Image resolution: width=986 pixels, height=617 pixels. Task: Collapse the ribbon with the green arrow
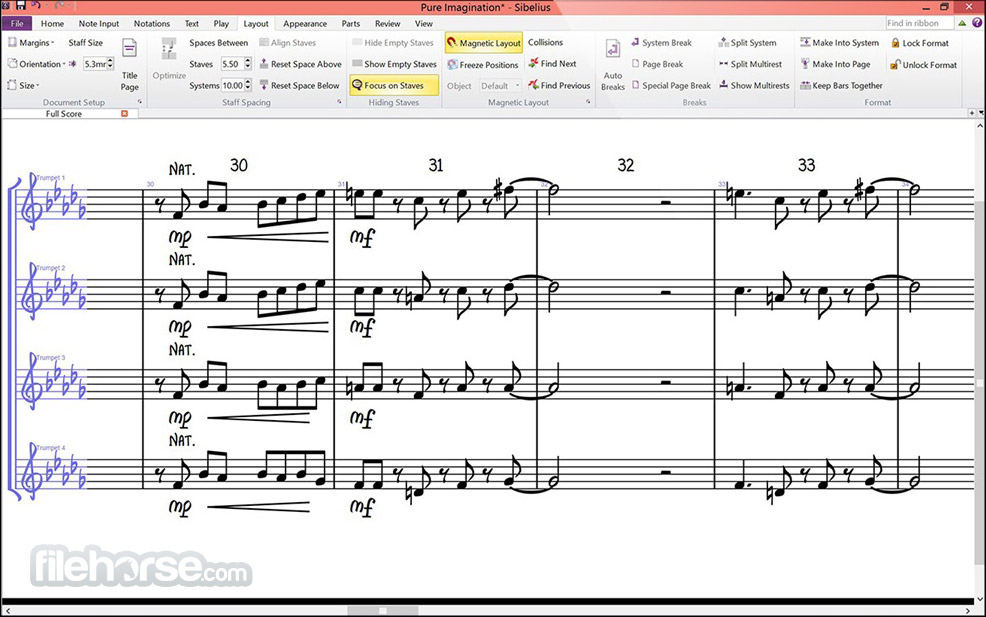pyautogui.click(x=962, y=23)
